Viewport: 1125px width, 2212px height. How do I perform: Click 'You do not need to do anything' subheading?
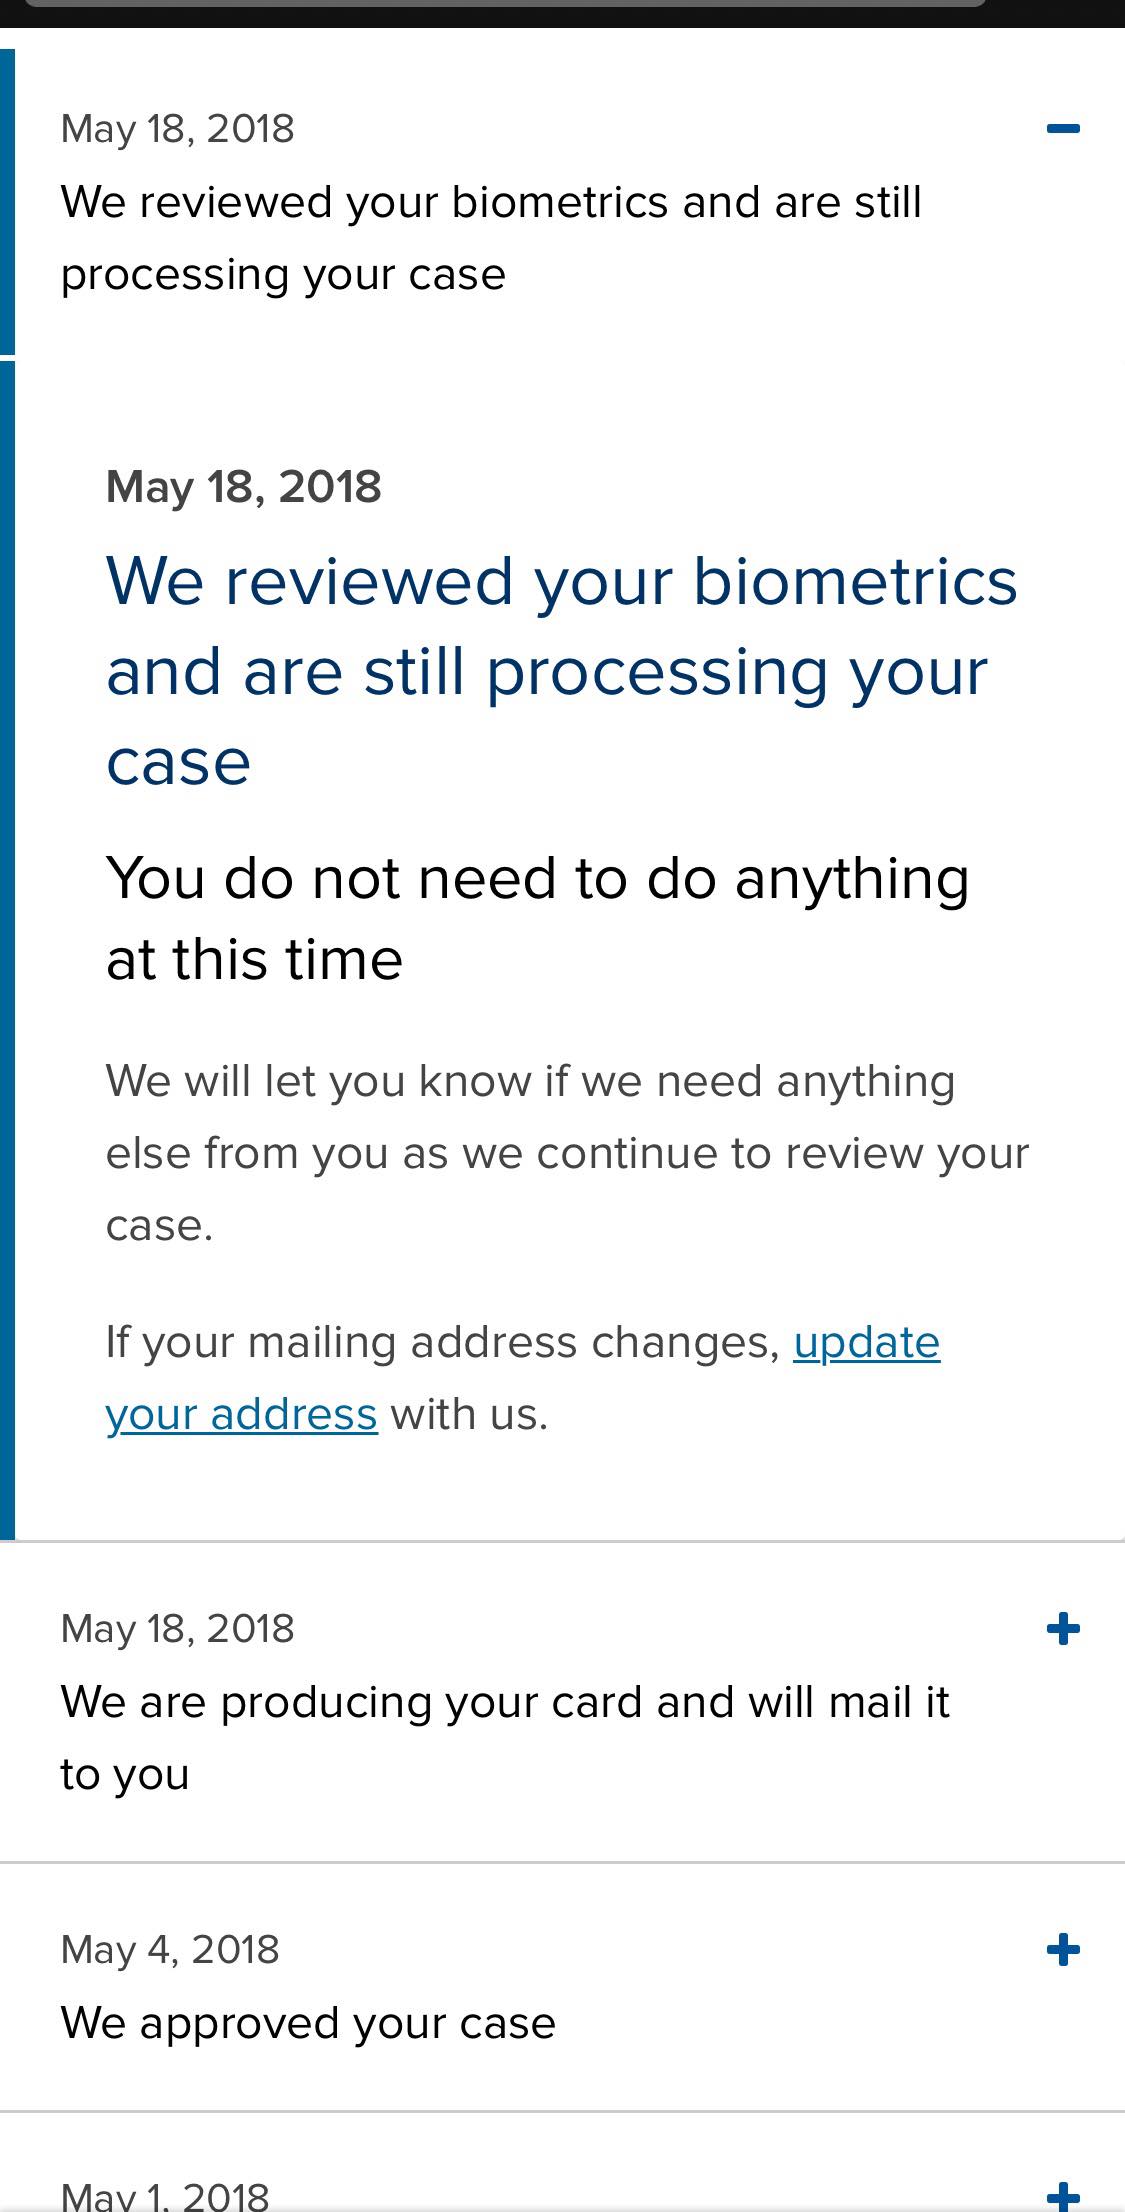coord(538,918)
